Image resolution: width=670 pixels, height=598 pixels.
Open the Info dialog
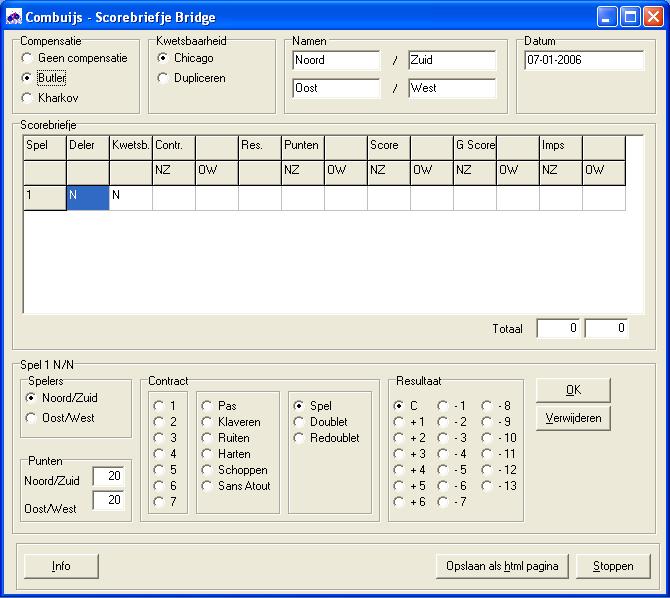coord(61,566)
